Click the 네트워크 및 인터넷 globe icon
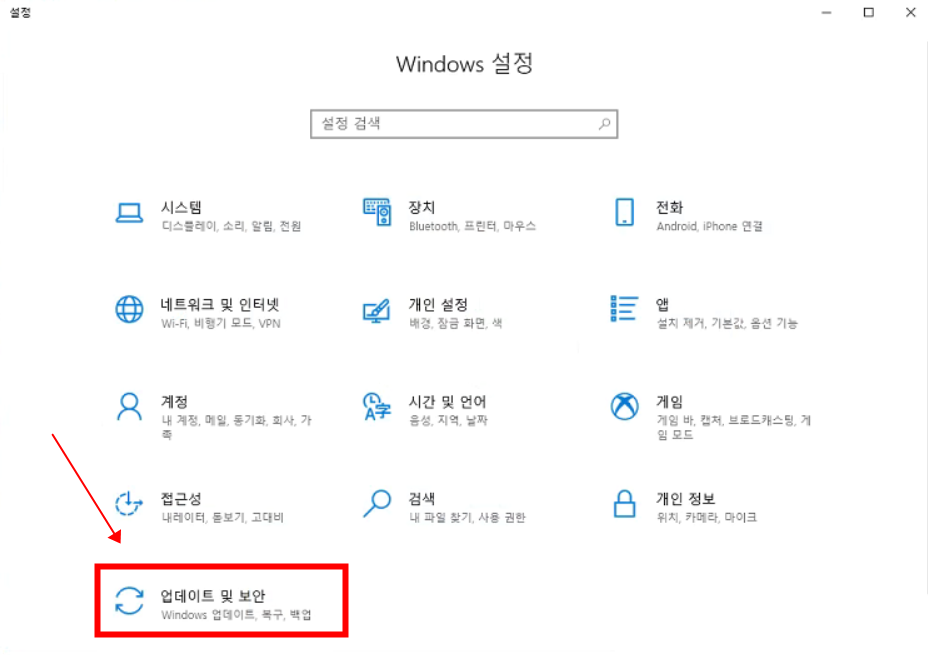 pos(129,310)
